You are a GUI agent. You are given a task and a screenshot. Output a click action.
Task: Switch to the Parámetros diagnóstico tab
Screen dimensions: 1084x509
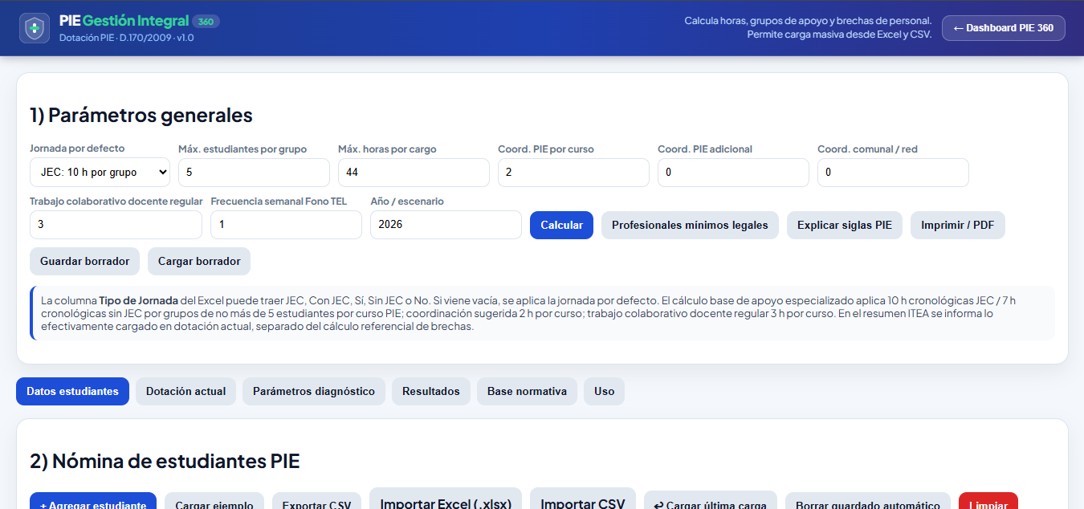314,391
